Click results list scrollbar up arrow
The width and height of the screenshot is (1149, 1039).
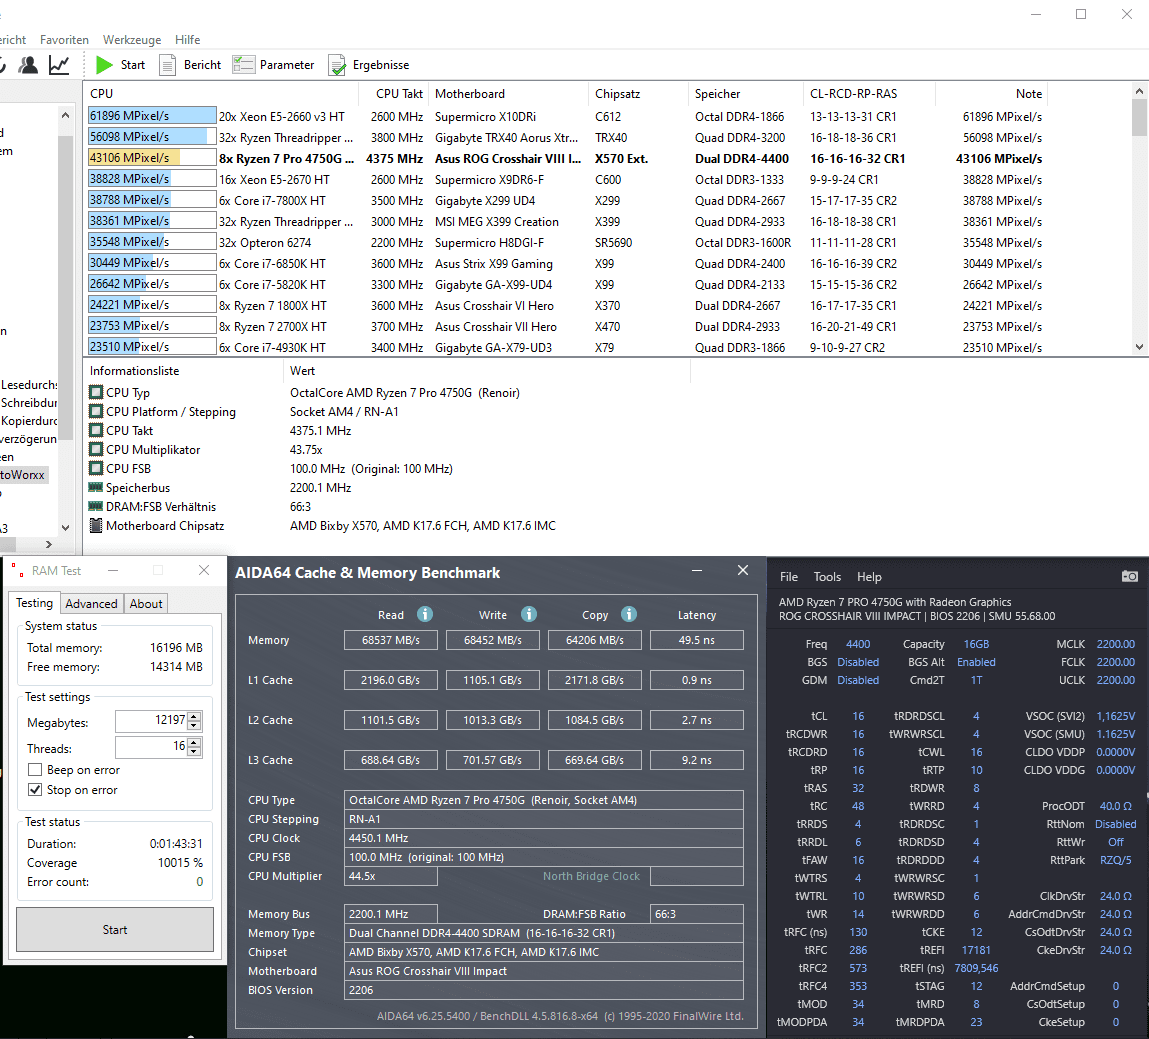click(1139, 92)
